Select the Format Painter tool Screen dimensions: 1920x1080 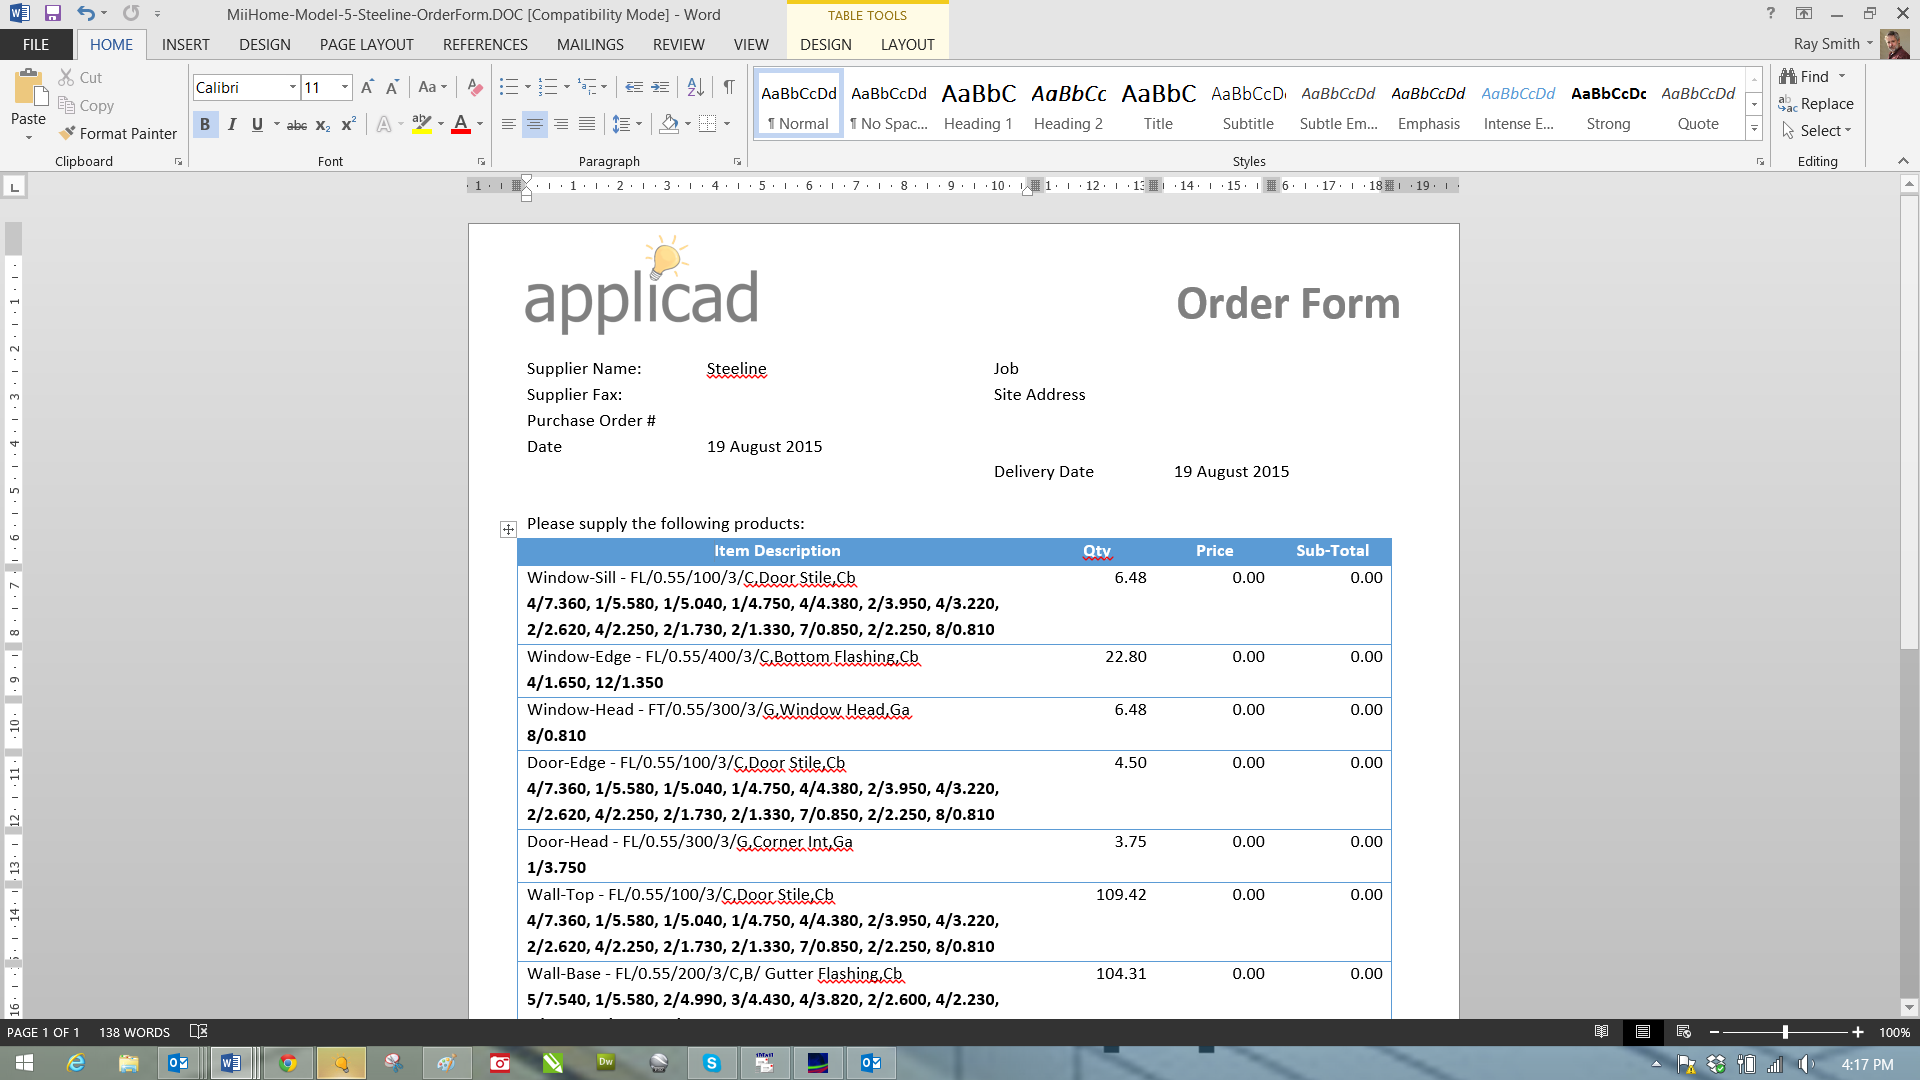(x=117, y=133)
